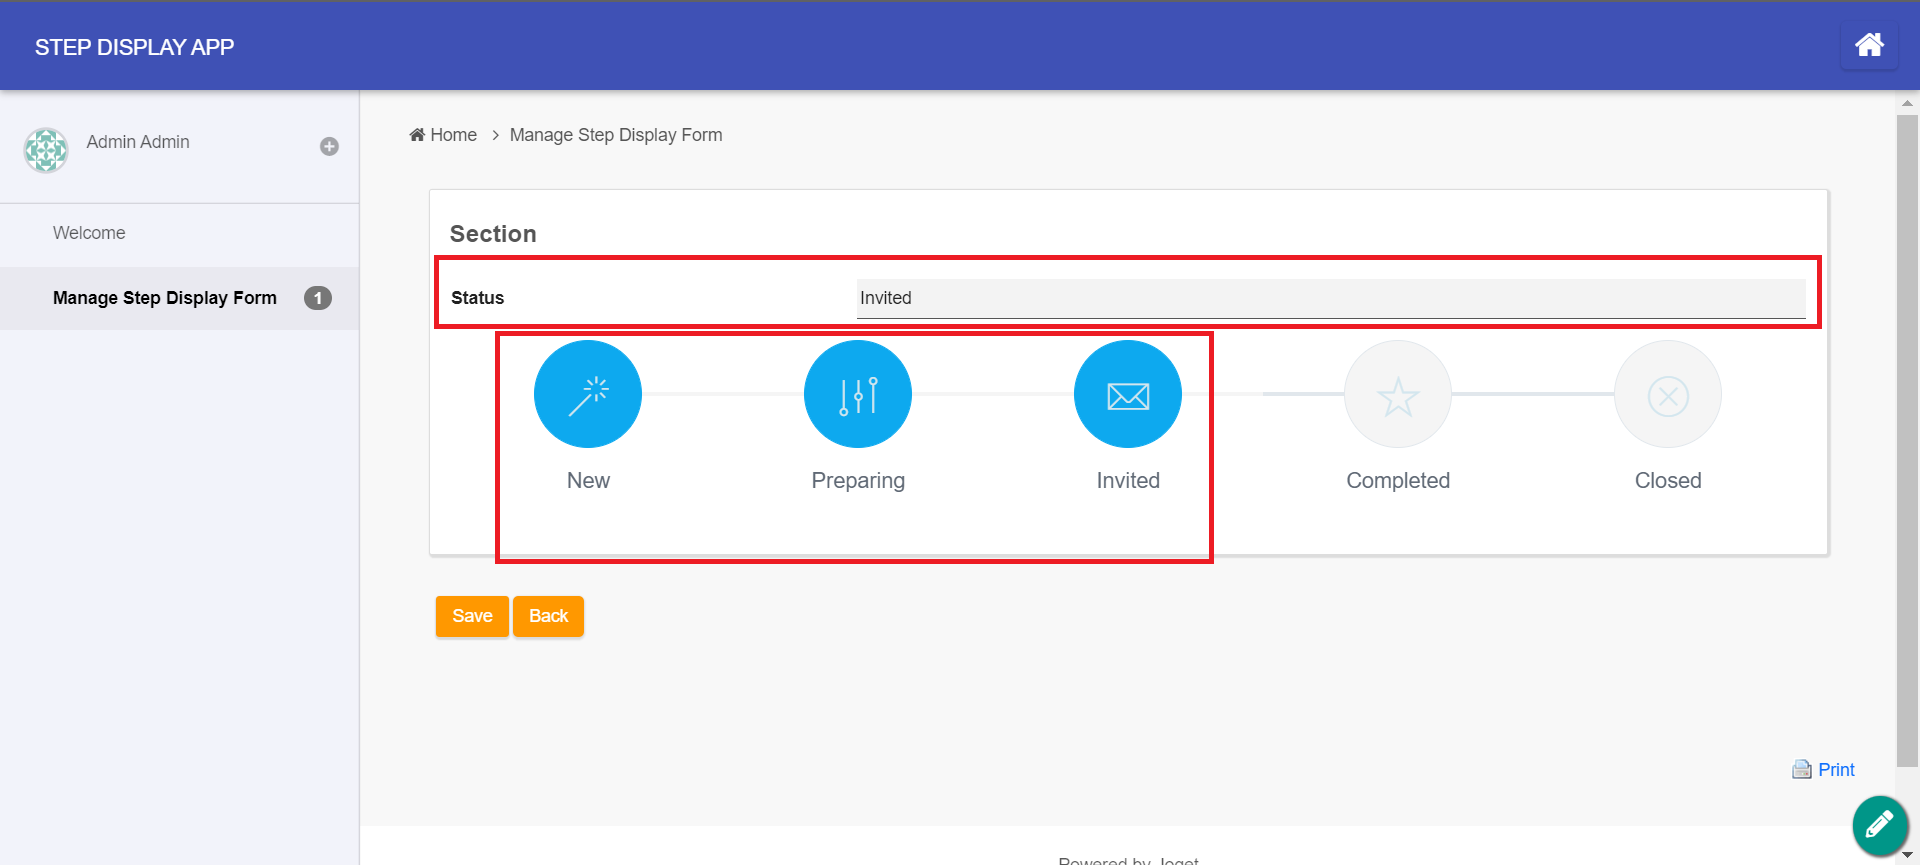Click the New step wand icon
1920x865 pixels.
(x=588, y=394)
